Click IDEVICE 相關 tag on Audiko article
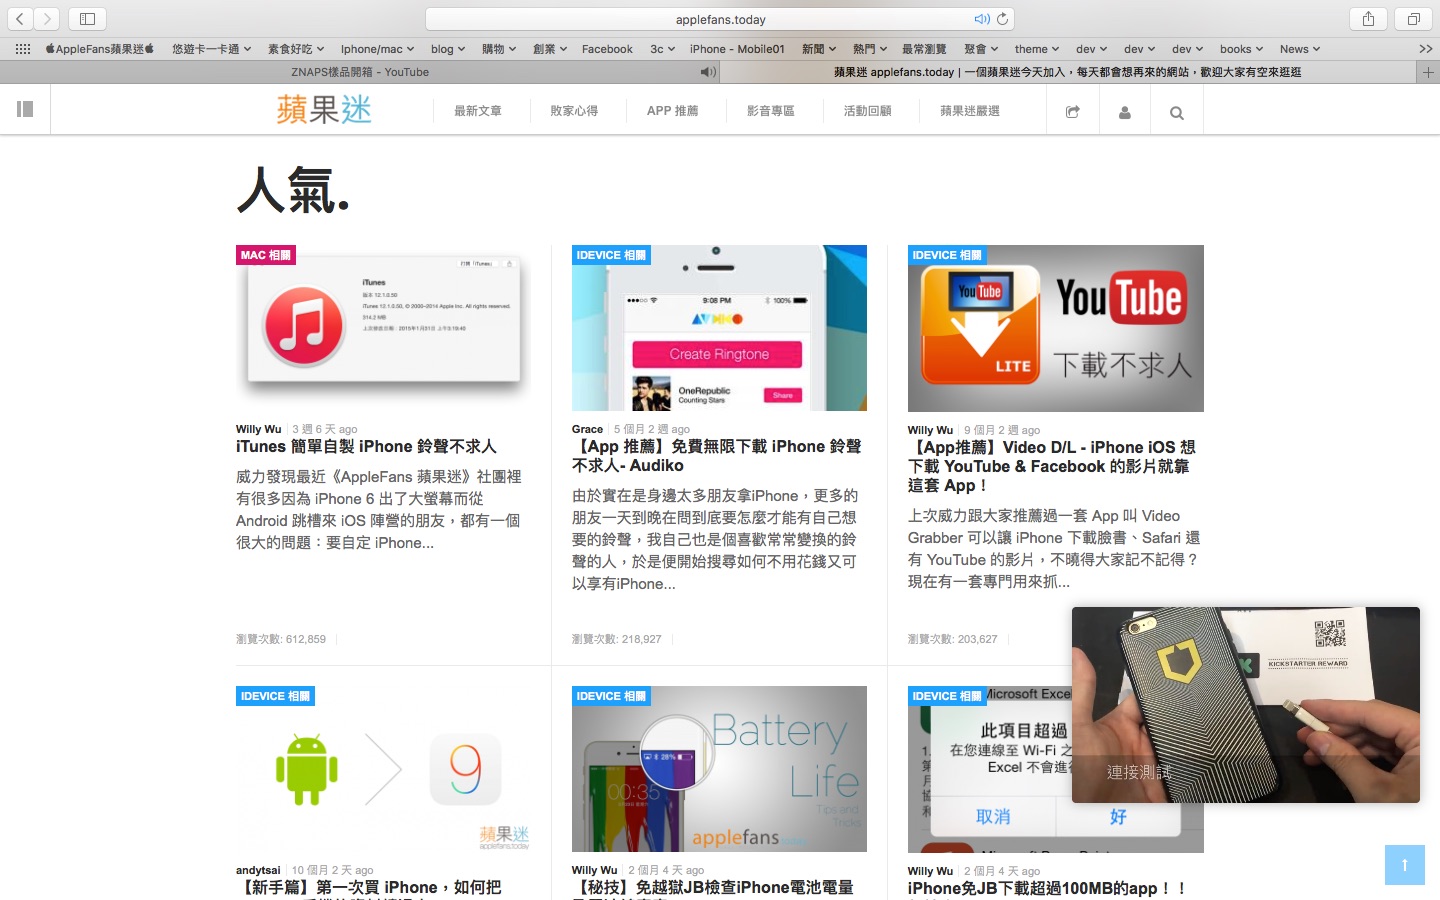The image size is (1440, 900). (611, 255)
